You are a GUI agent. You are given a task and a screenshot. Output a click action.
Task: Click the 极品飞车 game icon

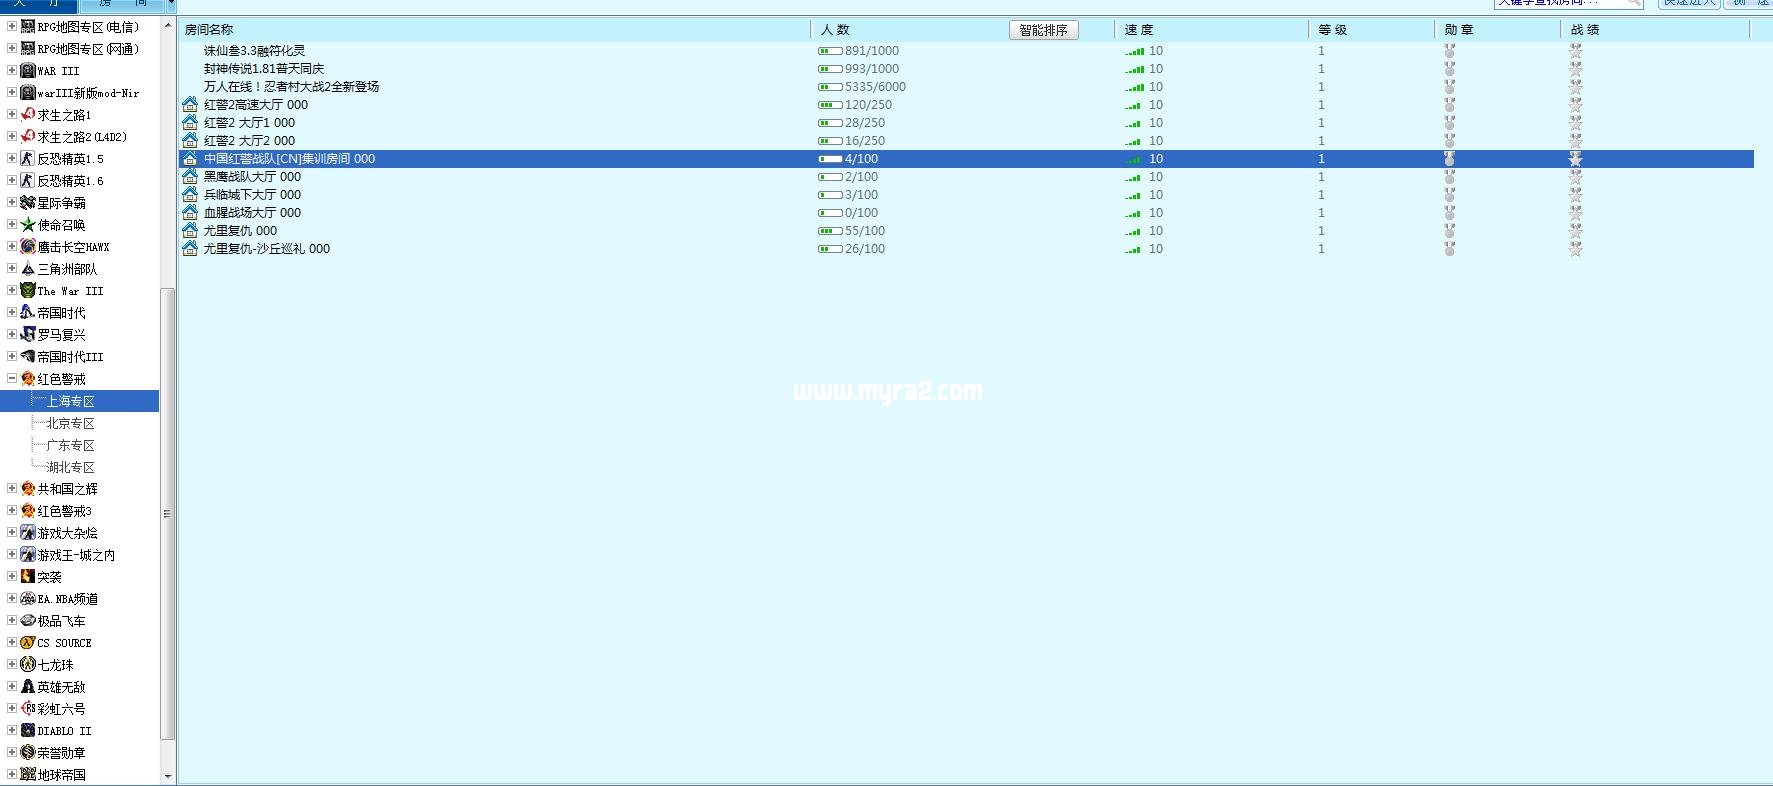(28, 621)
